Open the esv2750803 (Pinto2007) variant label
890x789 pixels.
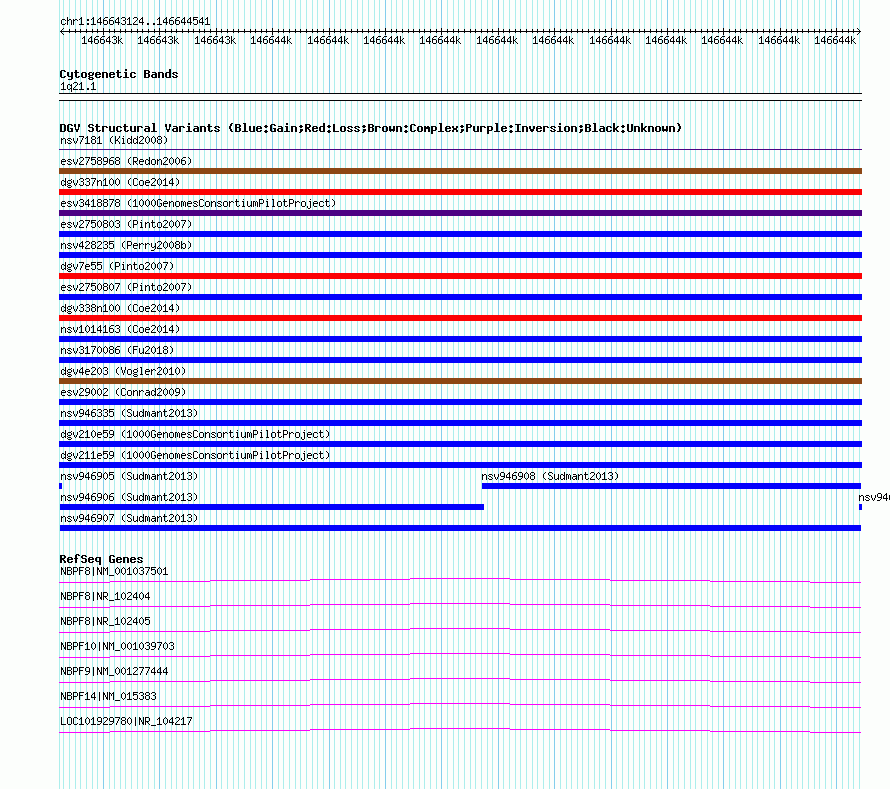click(126, 224)
